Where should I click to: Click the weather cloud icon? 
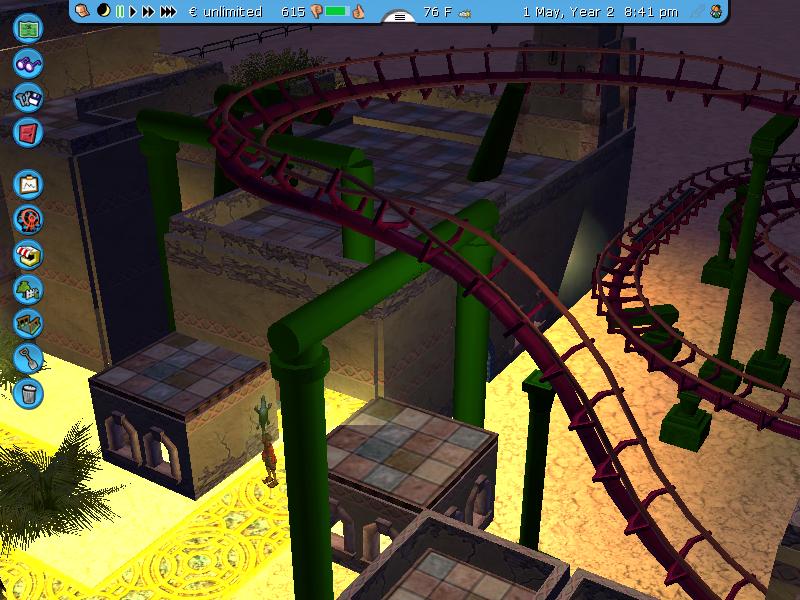pyautogui.click(x=465, y=13)
